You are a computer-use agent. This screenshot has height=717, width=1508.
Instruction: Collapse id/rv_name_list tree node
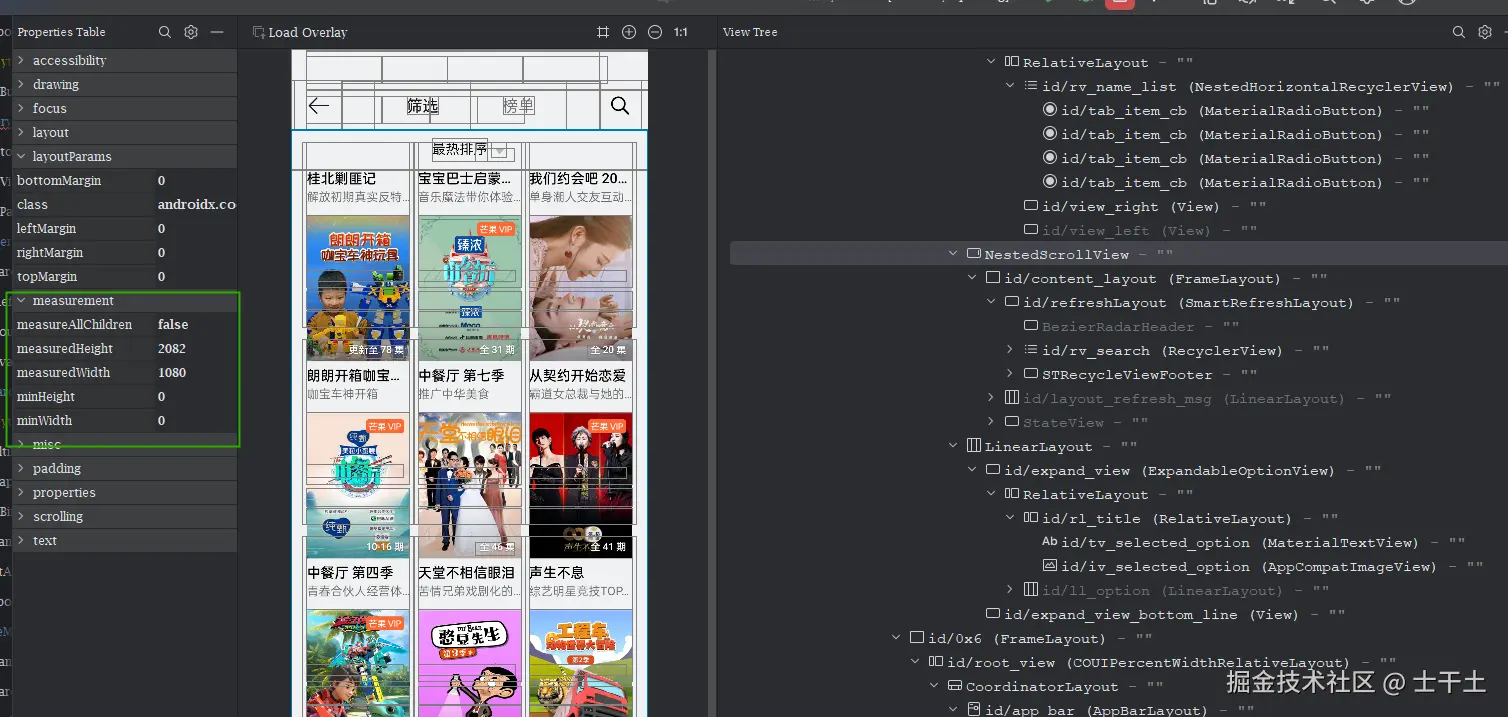(x=1010, y=87)
